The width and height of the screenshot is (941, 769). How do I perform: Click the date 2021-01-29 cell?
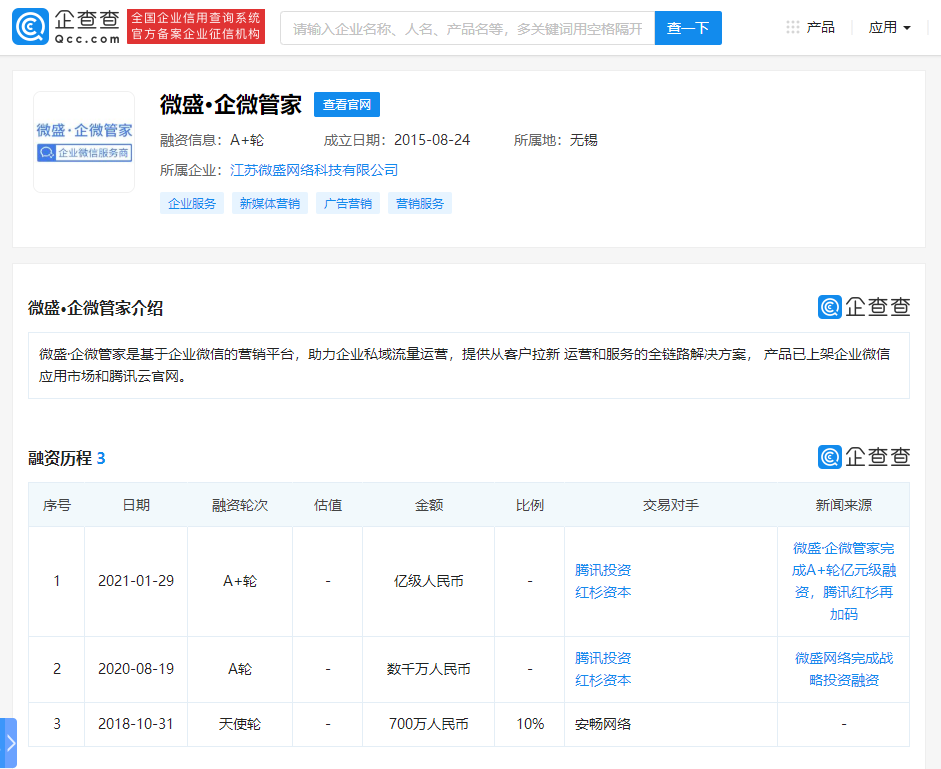pyautogui.click(x=136, y=581)
